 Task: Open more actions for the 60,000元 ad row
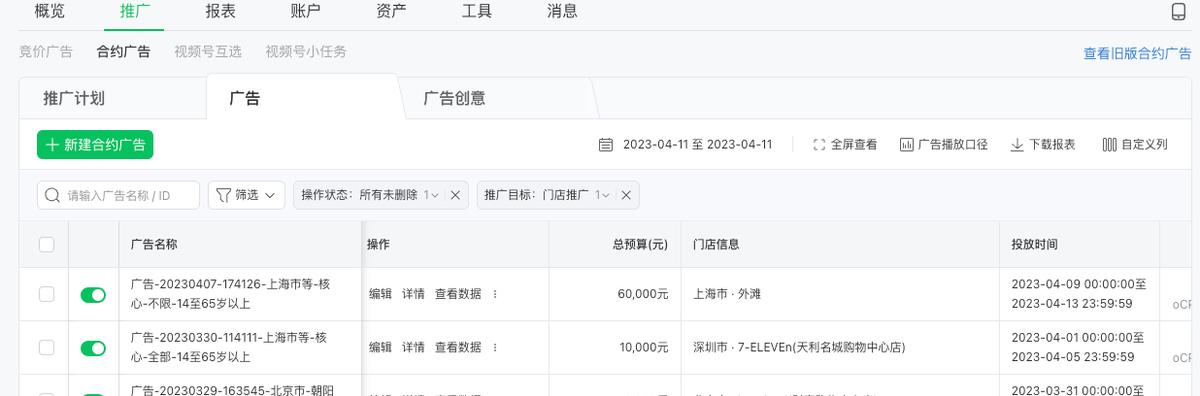coord(495,294)
